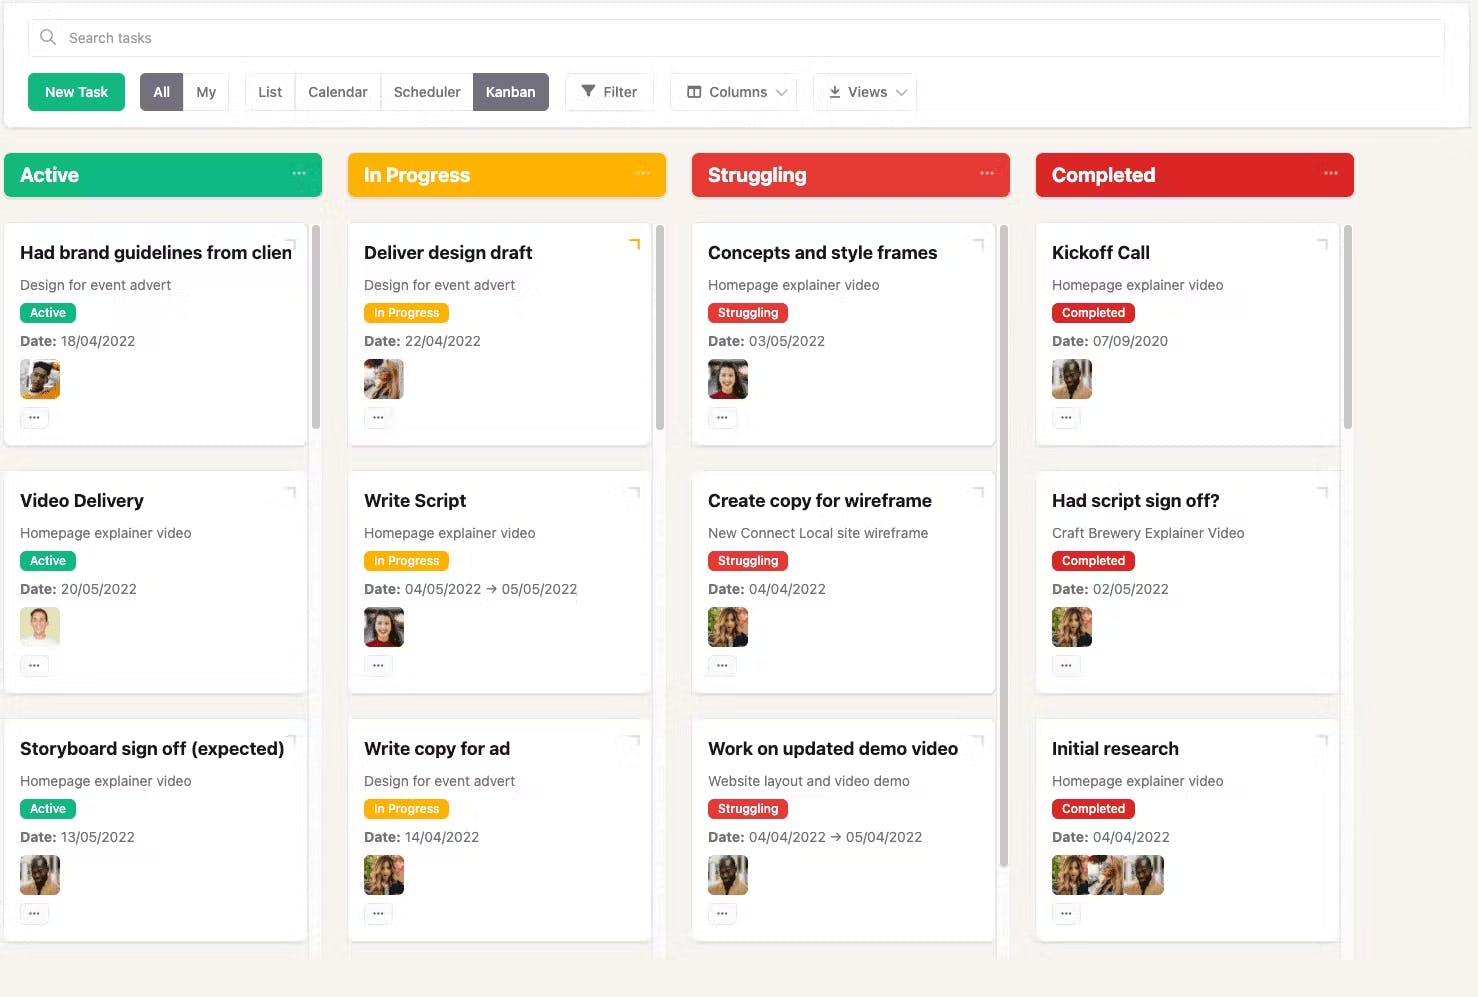
Task: Create a New Task
Action: coord(76,92)
